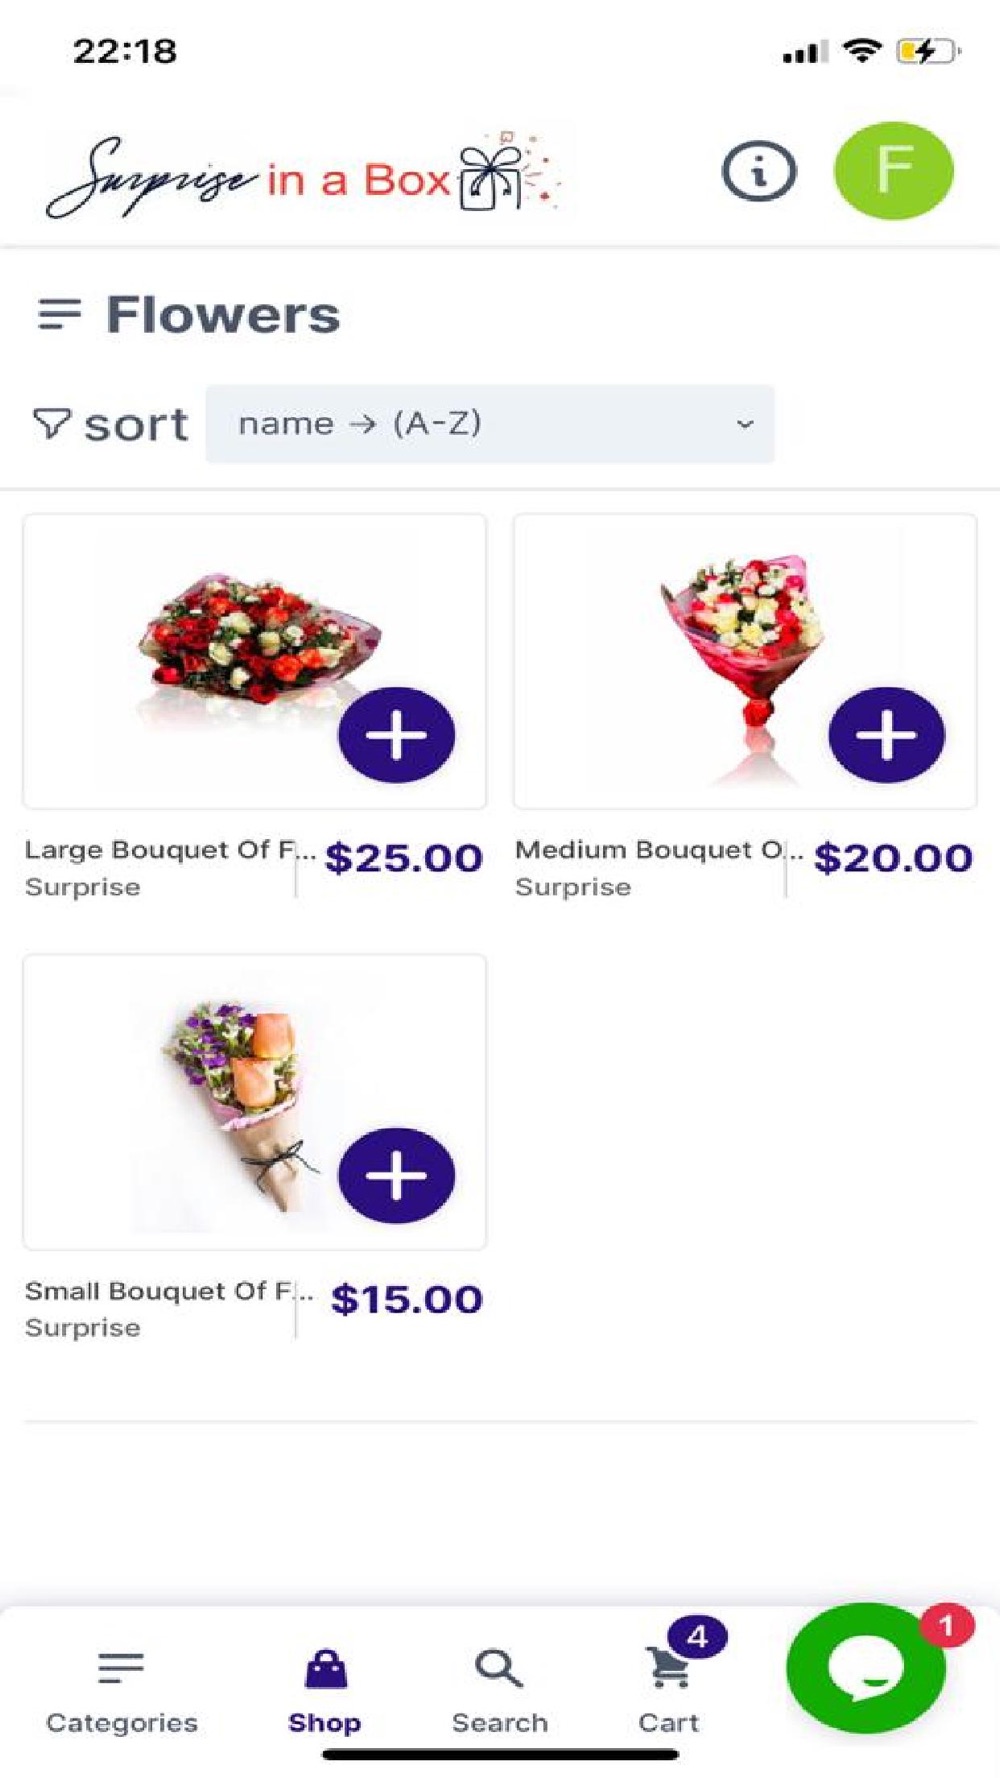This screenshot has height=1778, width=1000.
Task: Tap the sort filter funnel icon
Action: pyautogui.click(x=51, y=424)
